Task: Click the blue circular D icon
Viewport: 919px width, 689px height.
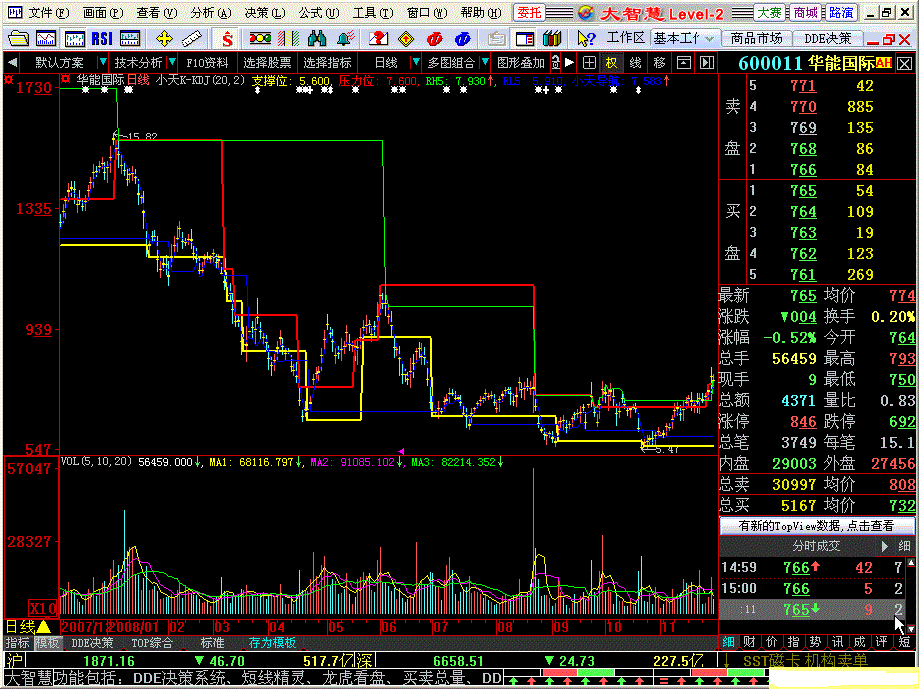Action: (462, 39)
